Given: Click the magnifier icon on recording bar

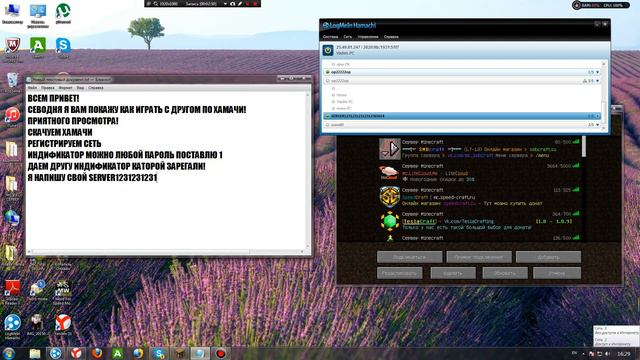Looking at the screenshot, I should [156, 4].
